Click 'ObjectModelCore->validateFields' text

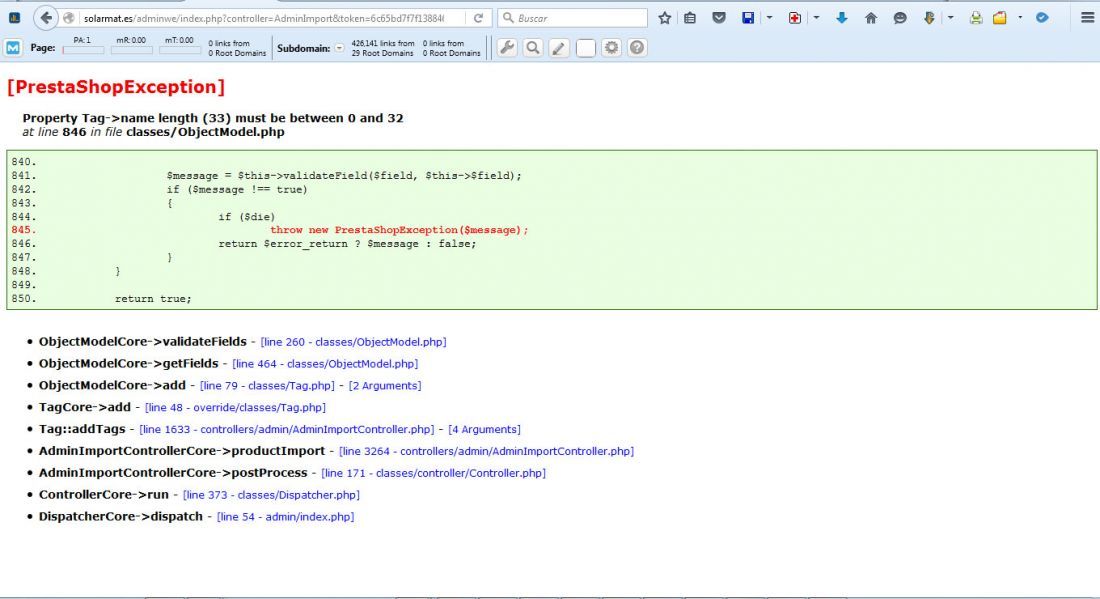pos(142,342)
